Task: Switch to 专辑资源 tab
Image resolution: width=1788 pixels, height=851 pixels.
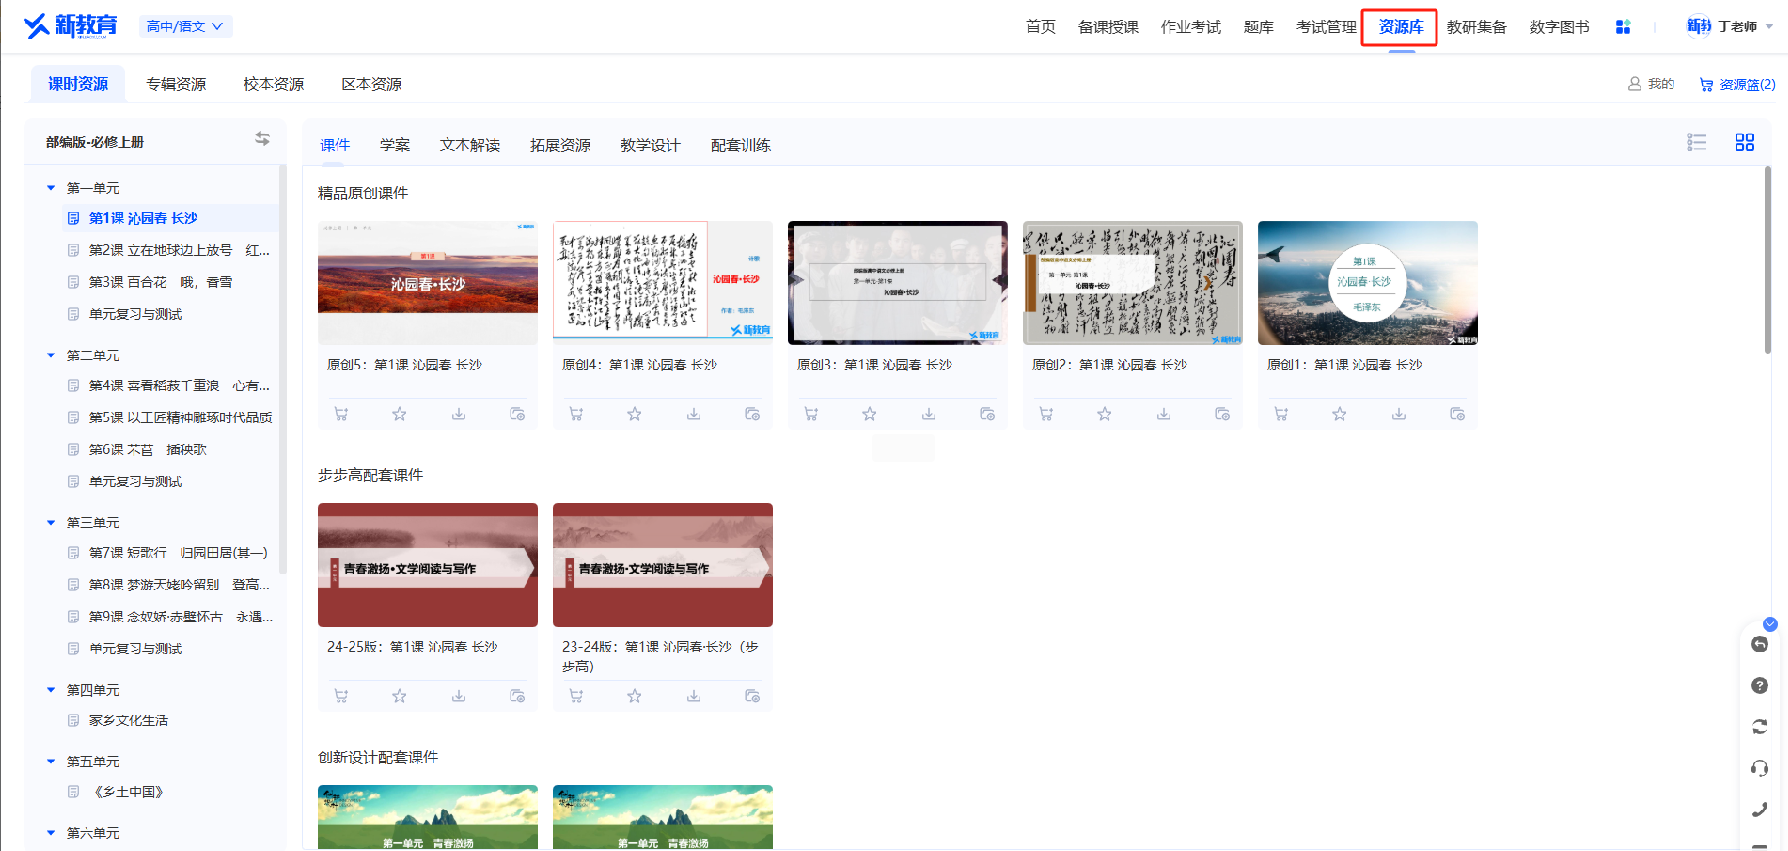Action: (176, 84)
